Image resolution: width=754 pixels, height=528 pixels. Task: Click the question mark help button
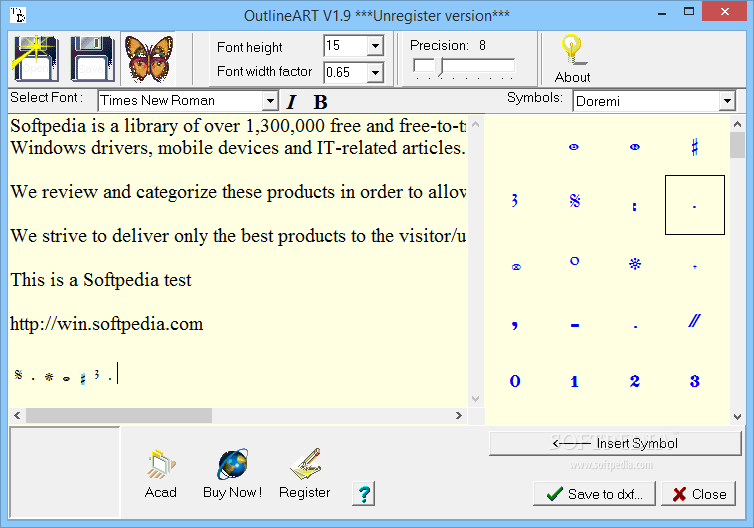click(364, 494)
